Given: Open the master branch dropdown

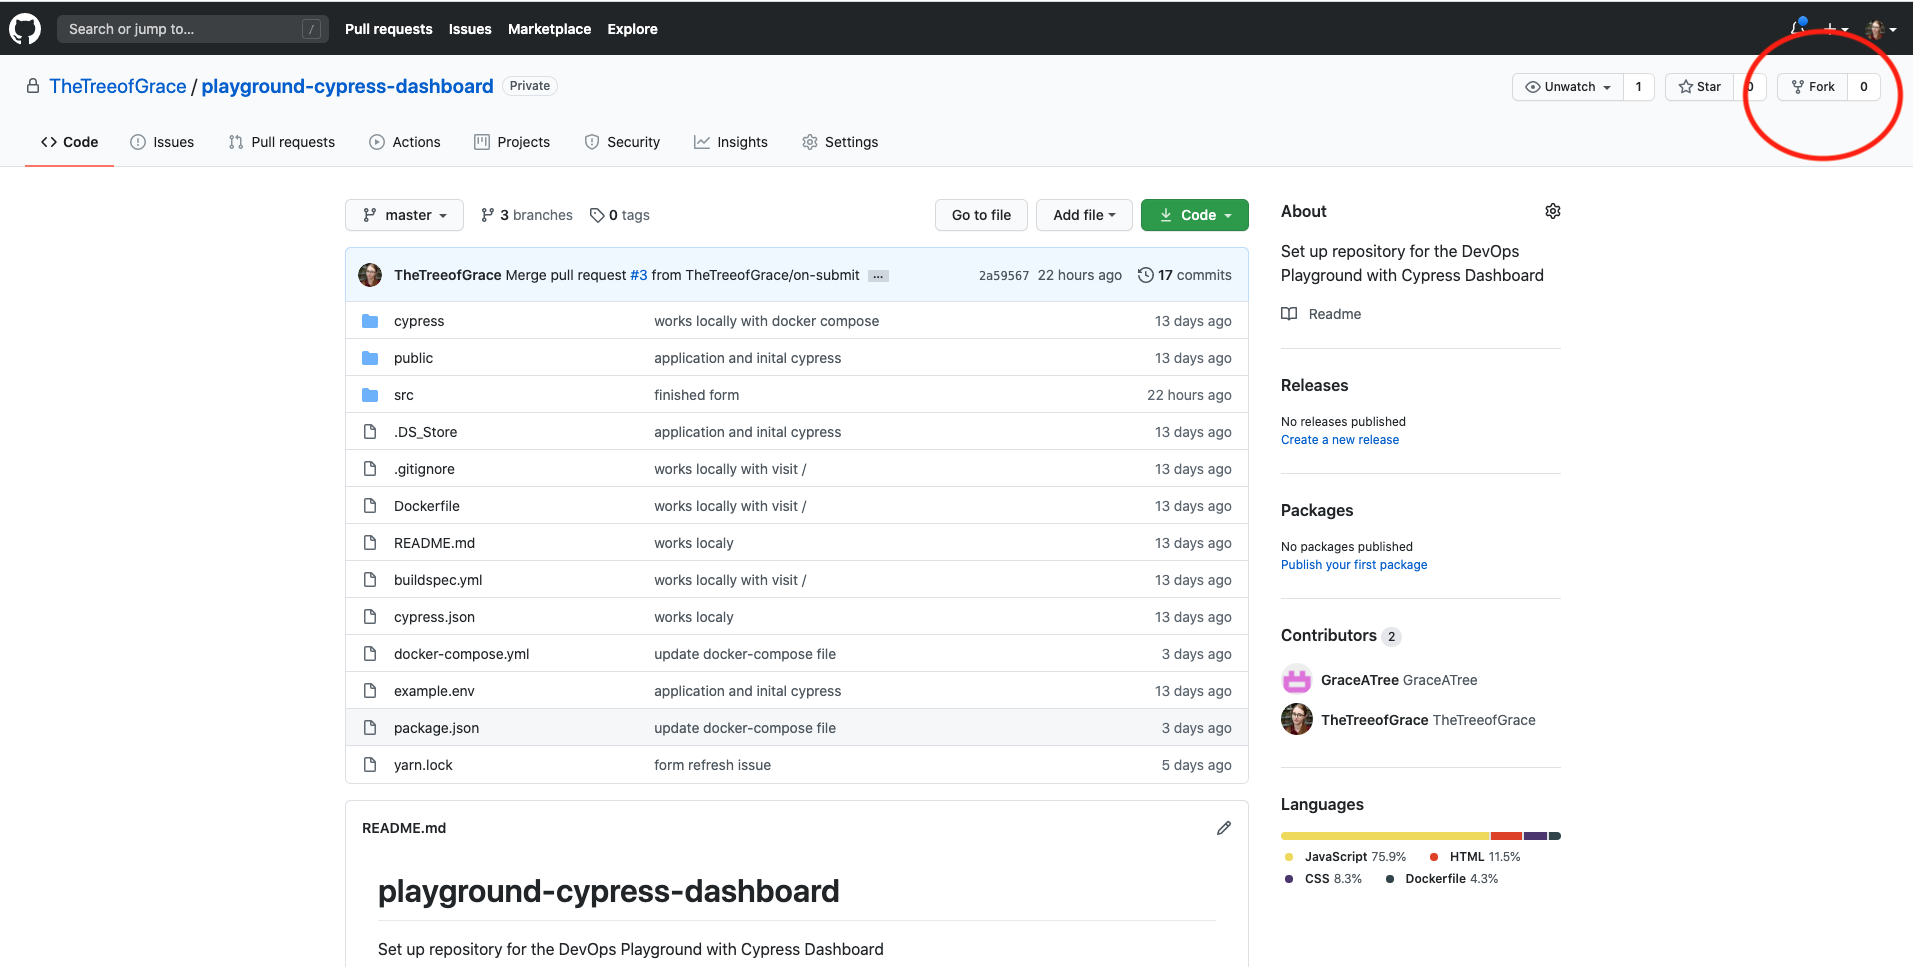Looking at the screenshot, I should (x=404, y=215).
